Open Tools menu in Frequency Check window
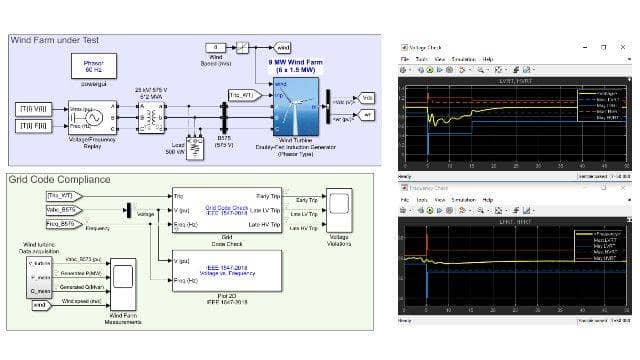The width and height of the screenshot is (640, 360). click(422, 200)
